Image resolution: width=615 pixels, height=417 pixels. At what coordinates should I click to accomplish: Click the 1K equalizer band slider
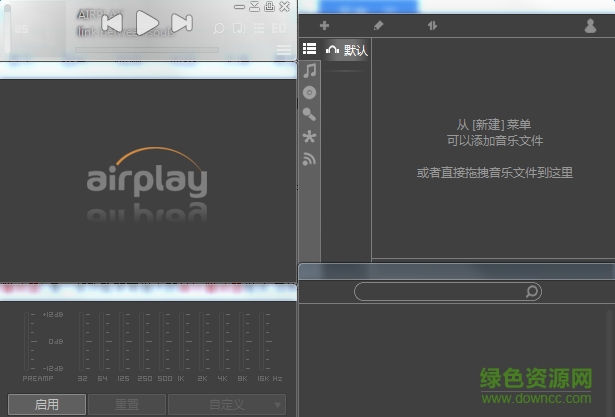[182, 341]
